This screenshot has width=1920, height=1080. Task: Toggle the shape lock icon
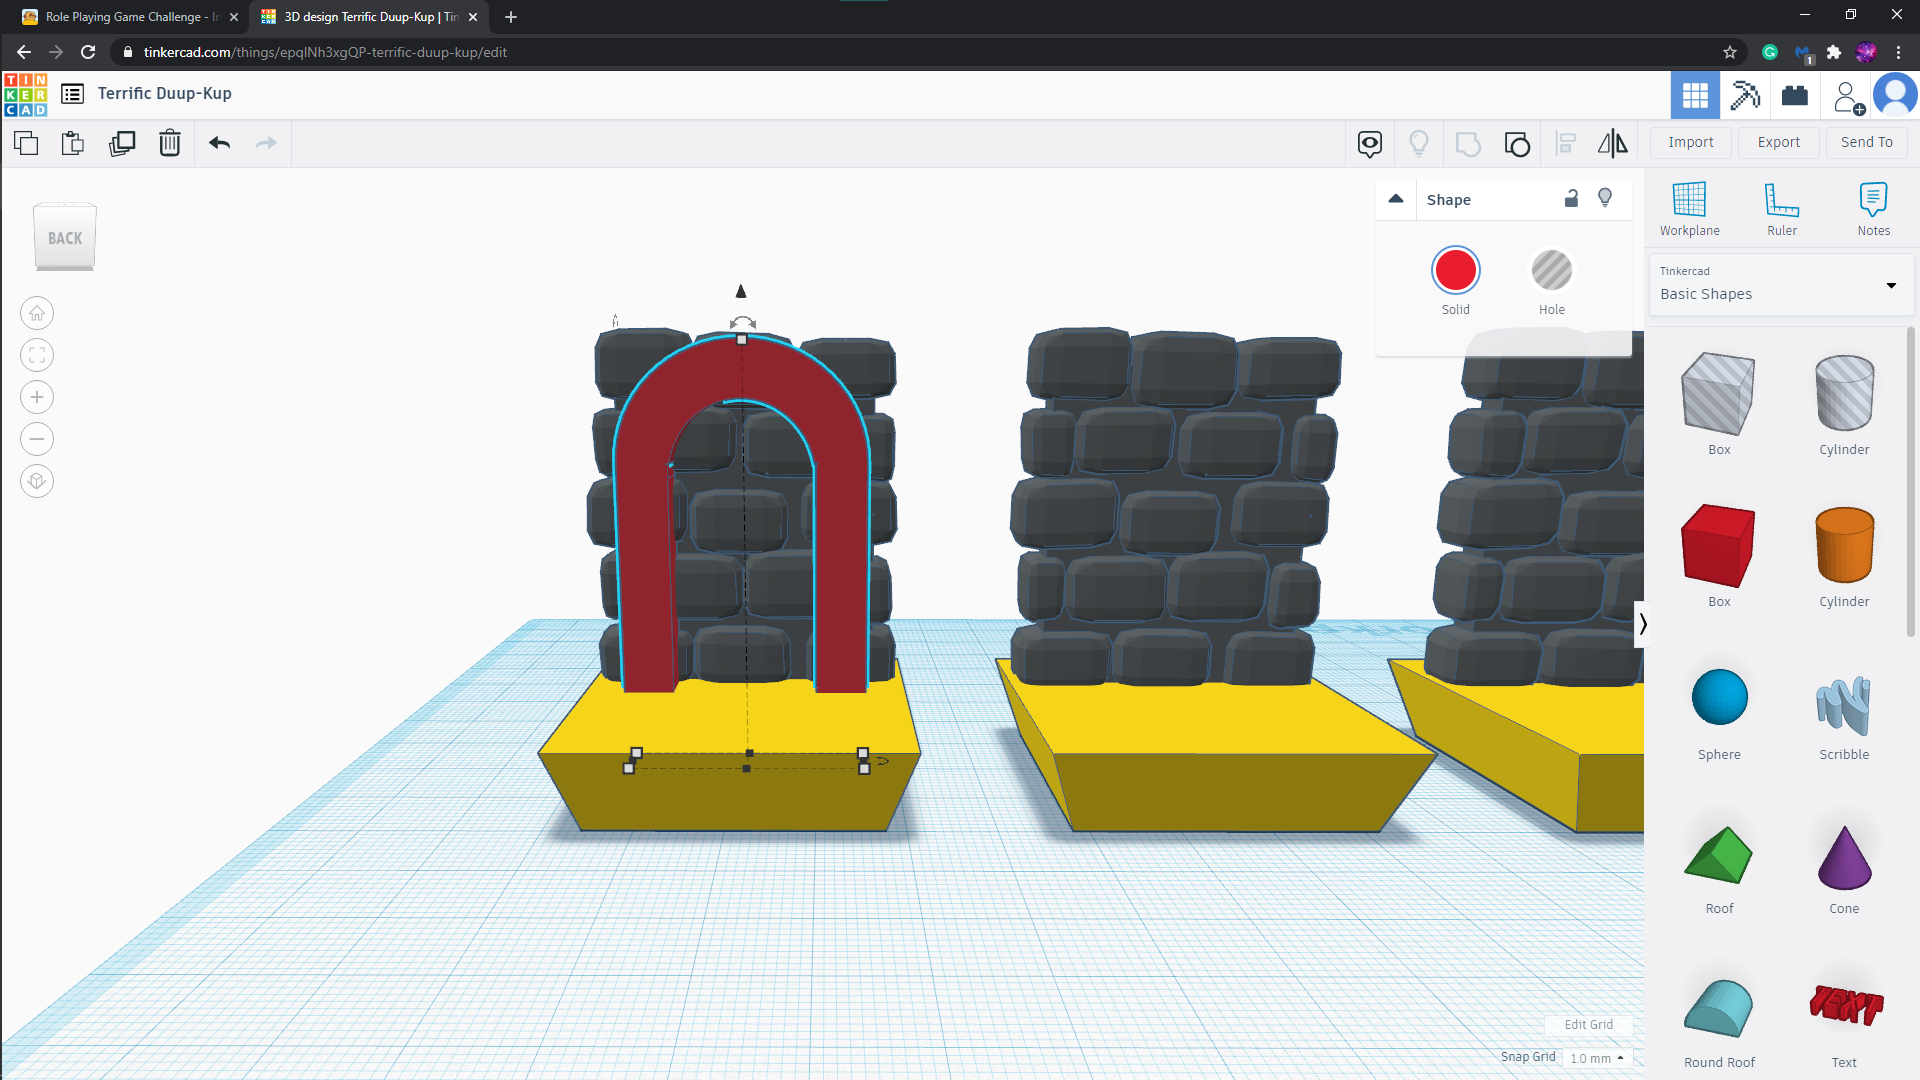1571,198
